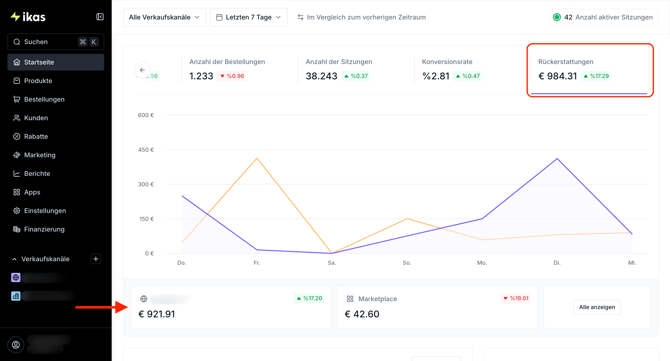The height and width of the screenshot is (361, 670).
Task: Expand the Alle Verkaufskanäle dropdown
Action: (x=165, y=17)
